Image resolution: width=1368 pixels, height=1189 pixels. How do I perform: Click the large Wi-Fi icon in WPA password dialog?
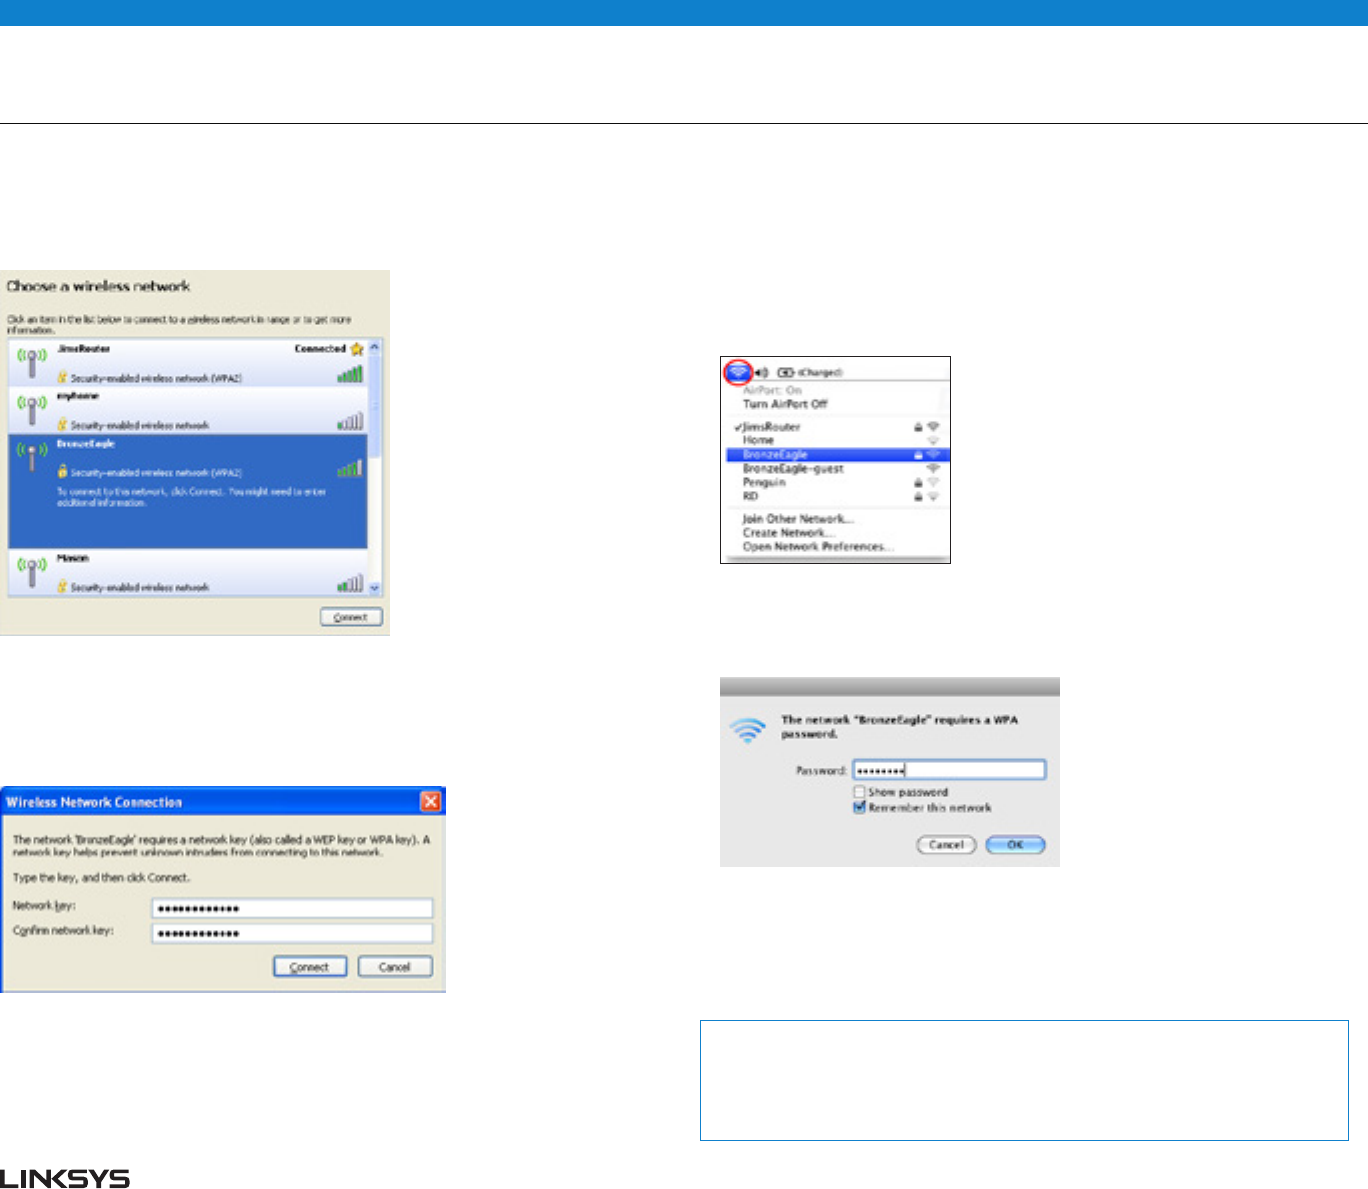click(748, 730)
